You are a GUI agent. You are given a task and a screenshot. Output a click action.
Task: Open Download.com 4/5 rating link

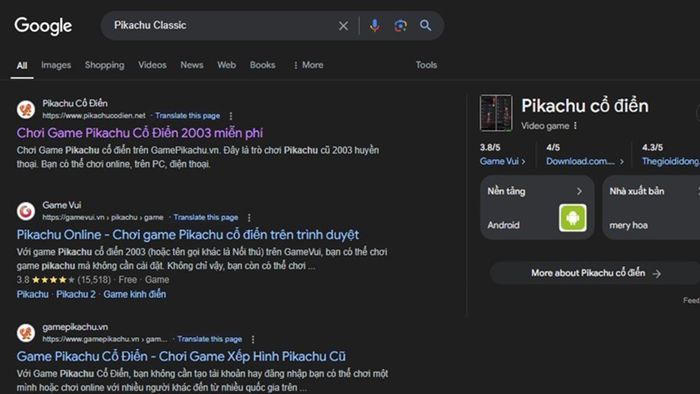(585, 162)
